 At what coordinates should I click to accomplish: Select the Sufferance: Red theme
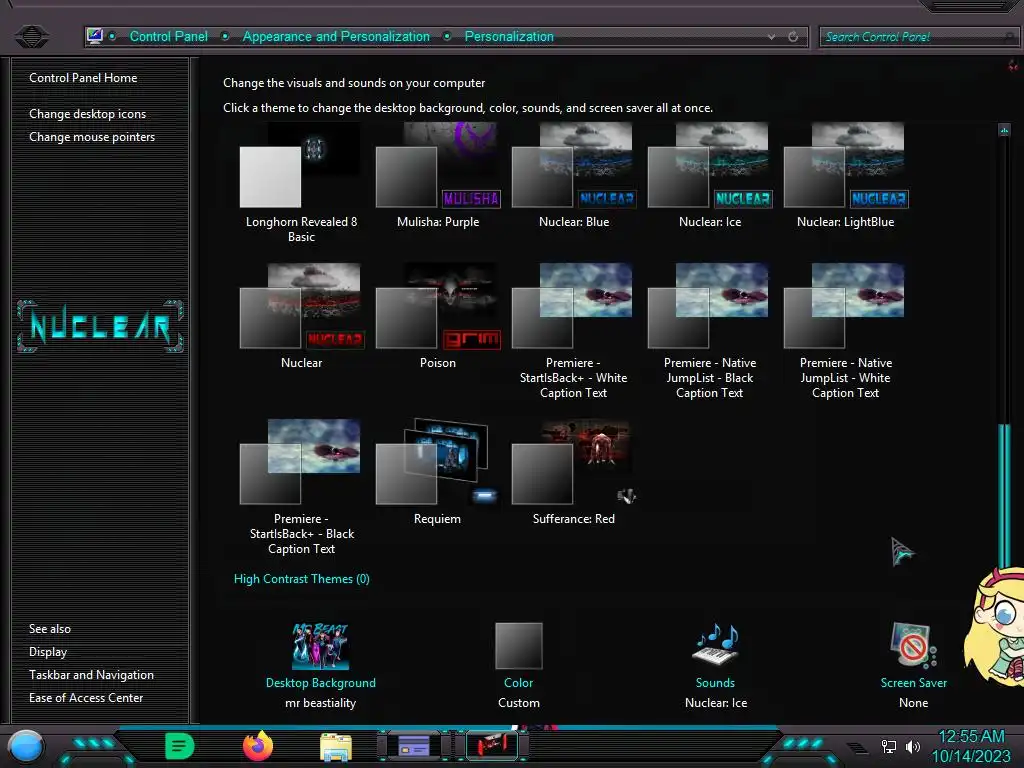pos(573,473)
